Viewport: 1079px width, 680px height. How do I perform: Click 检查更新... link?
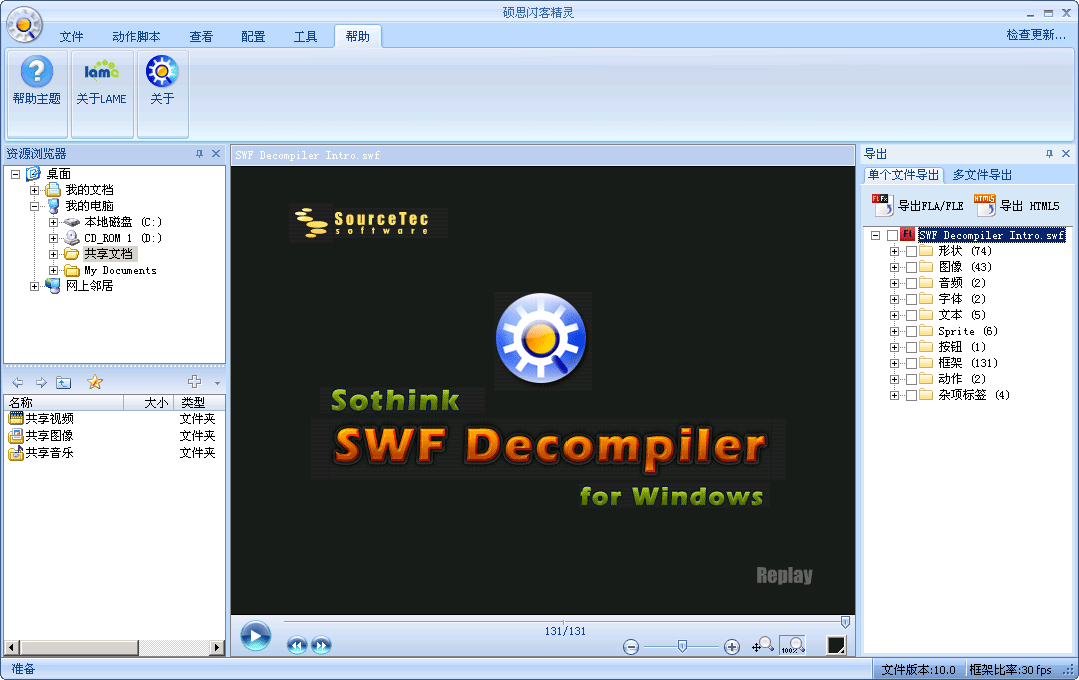coord(1036,34)
